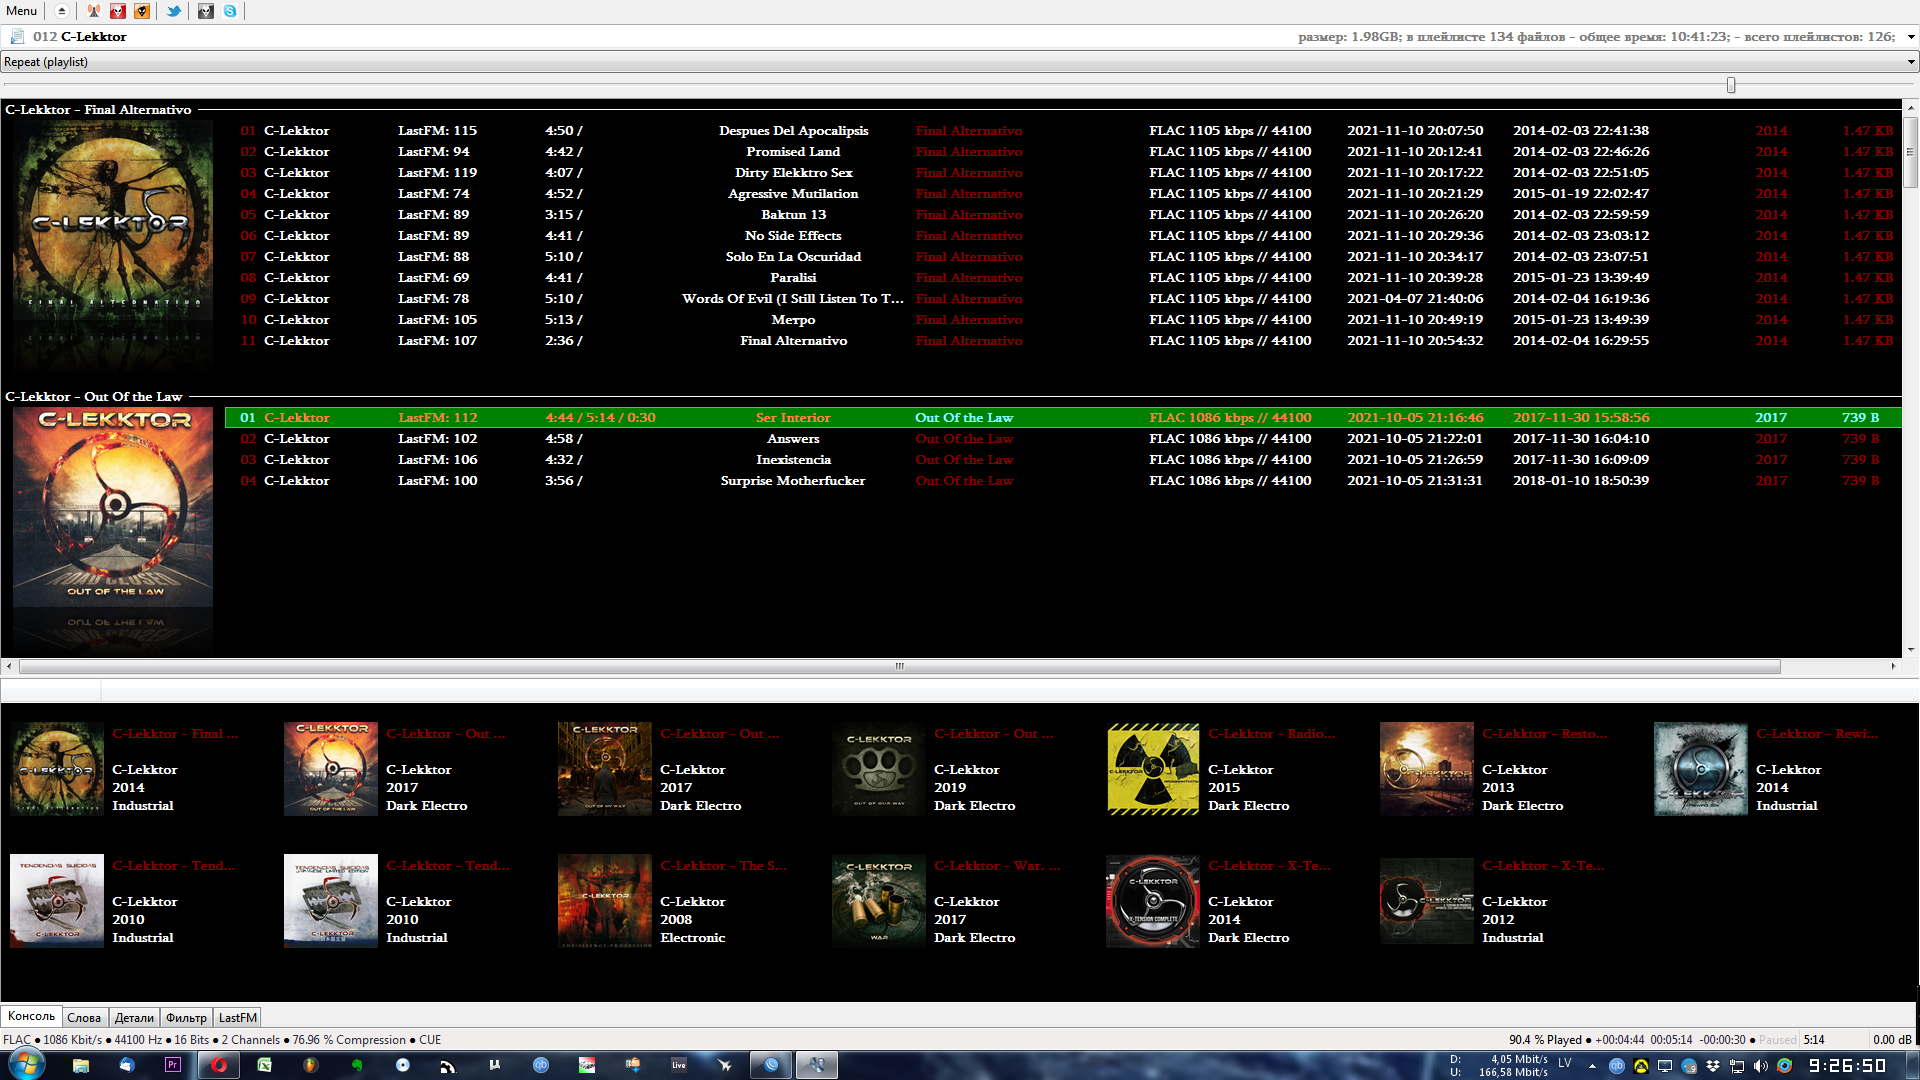This screenshot has width=1920, height=1080.
Task: Click the Skype toolbar icon
Action: tap(230, 11)
